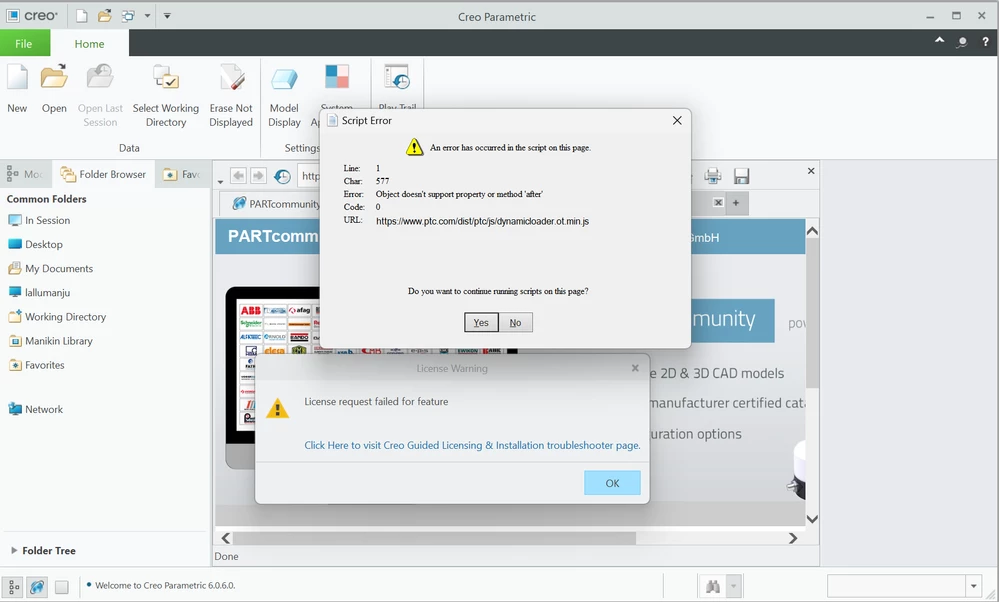Select the web browser icon in status bar
Screen dimensions: 999x602
pos(37,587)
